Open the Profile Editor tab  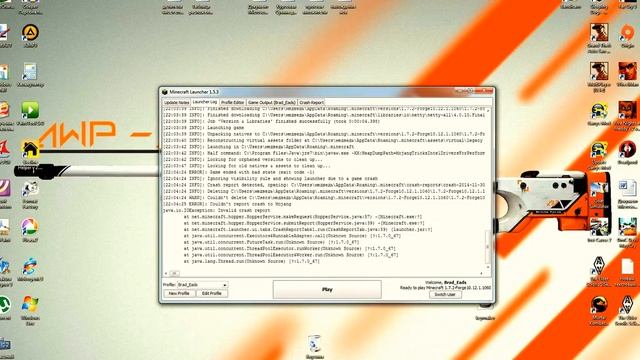(233, 102)
